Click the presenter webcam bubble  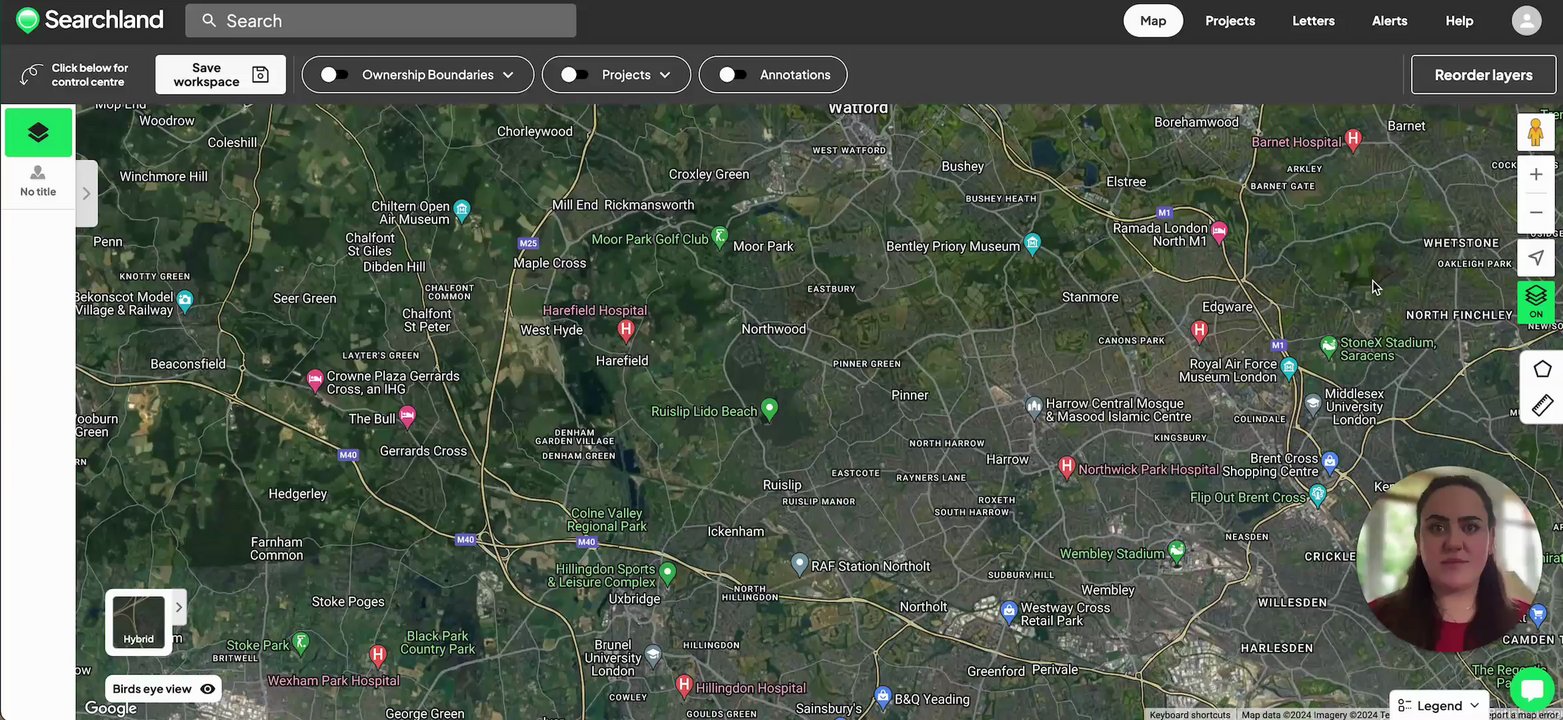point(1450,559)
